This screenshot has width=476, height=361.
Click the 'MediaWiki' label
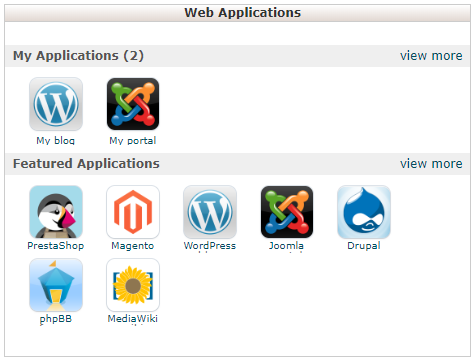[133, 319]
